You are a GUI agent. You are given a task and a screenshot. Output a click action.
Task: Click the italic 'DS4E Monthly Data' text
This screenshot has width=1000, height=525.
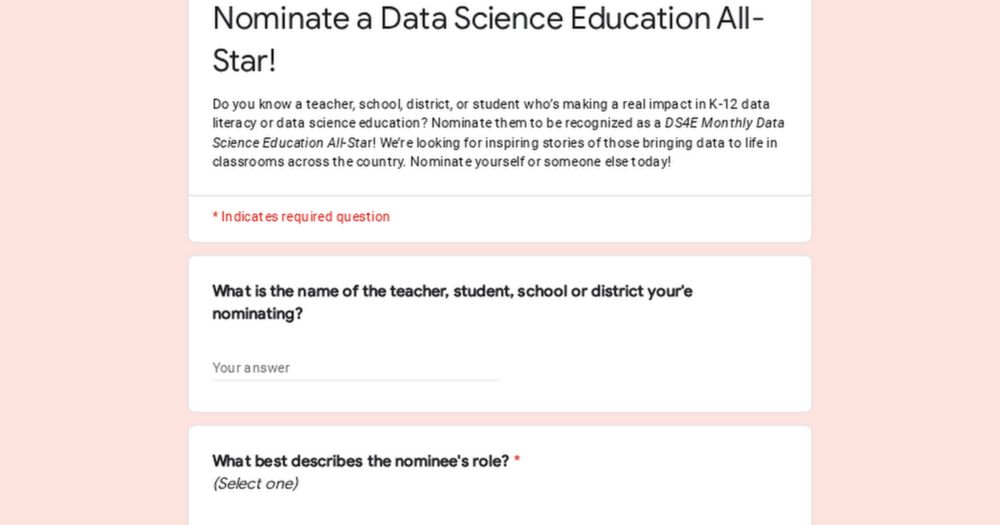coord(724,123)
